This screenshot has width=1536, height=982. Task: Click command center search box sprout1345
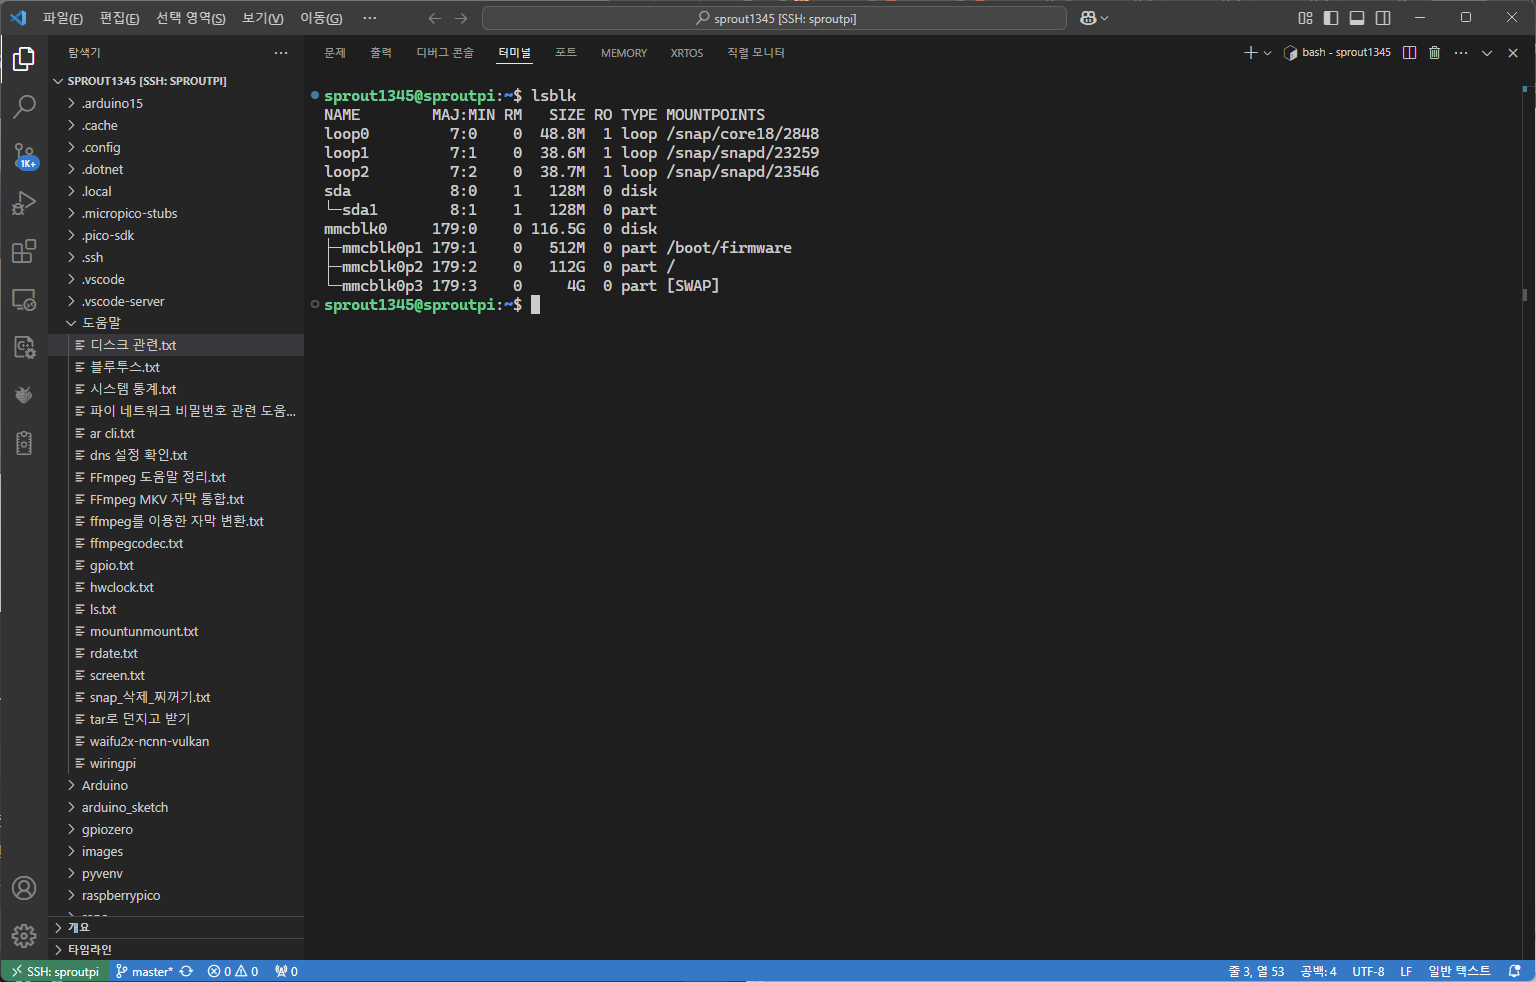pyautogui.click(x=775, y=18)
